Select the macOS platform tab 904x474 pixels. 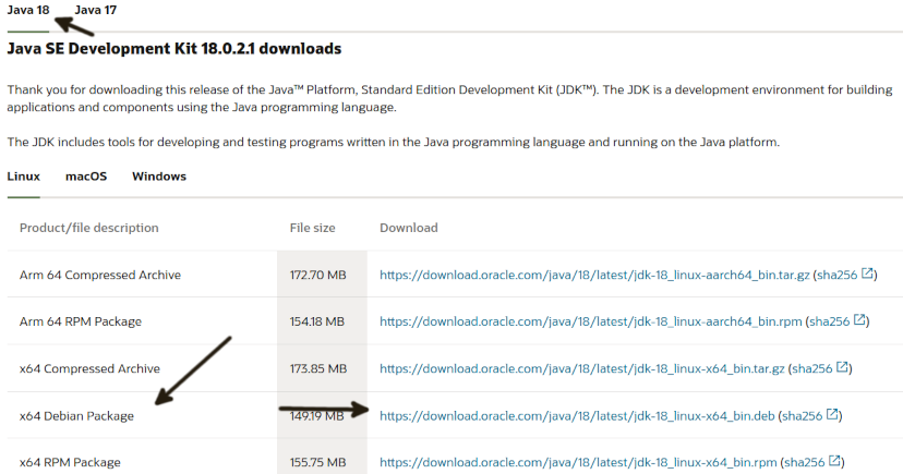point(86,176)
